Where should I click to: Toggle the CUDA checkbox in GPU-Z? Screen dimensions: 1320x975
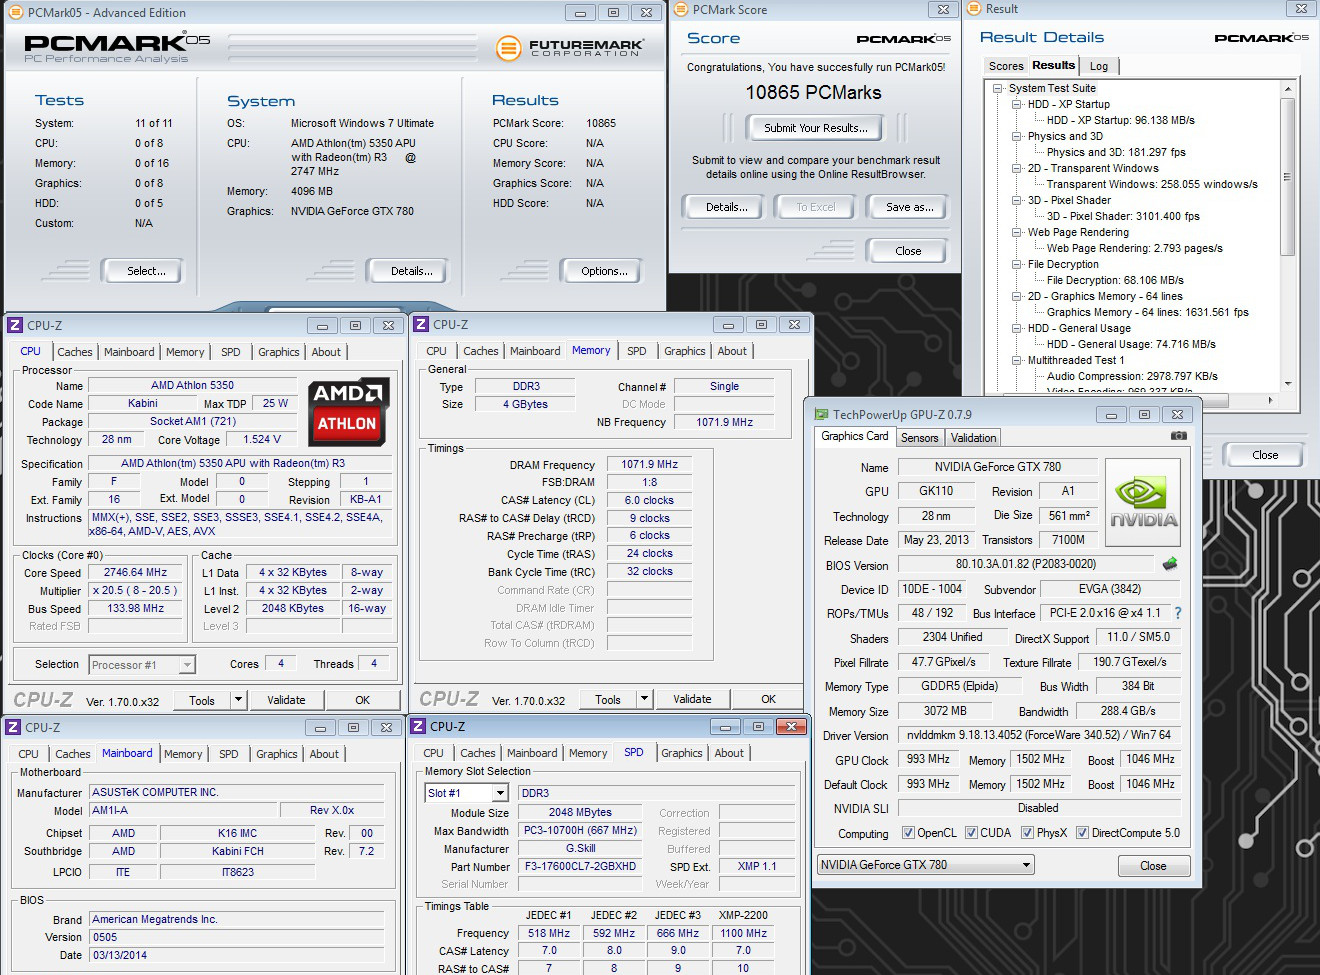pos(971,832)
